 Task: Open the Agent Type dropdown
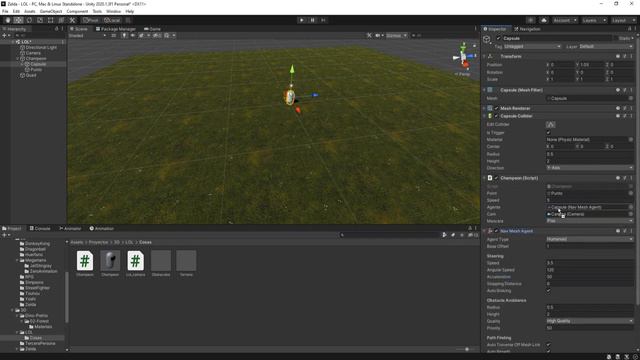click(x=589, y=239)
